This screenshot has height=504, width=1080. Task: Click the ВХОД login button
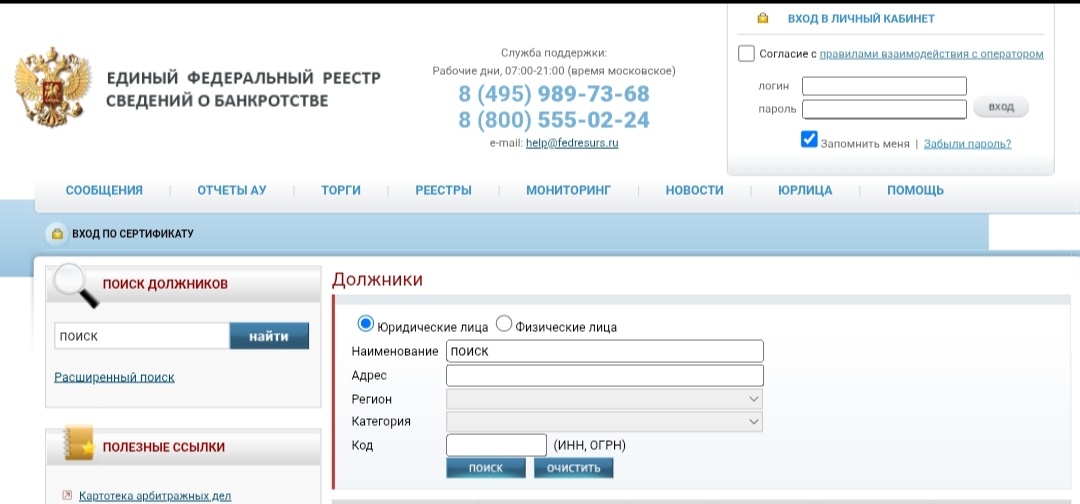pyautogui.click(x=1001, y=107)
